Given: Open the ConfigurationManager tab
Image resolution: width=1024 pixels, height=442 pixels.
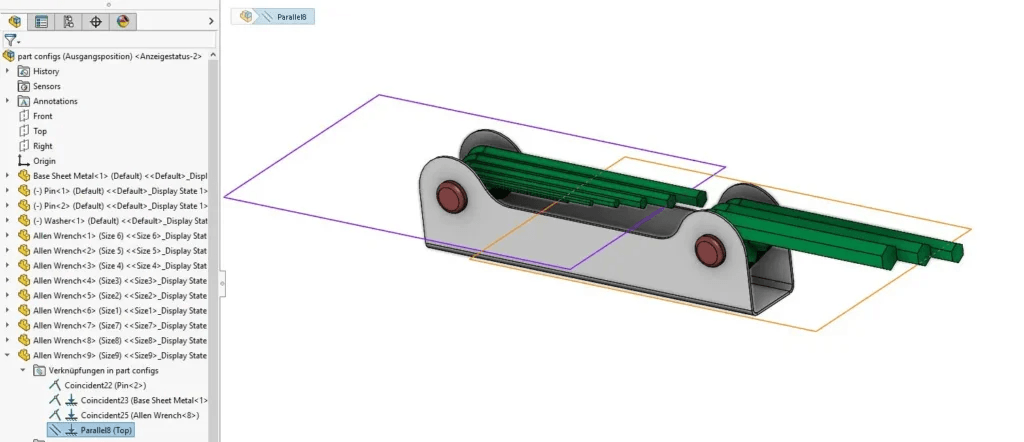Looking at the screenshot, I should point(68,21).
